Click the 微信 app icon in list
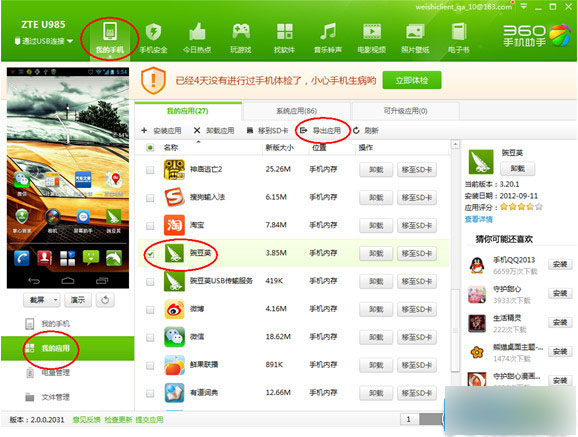 click(x=174, y=337)
